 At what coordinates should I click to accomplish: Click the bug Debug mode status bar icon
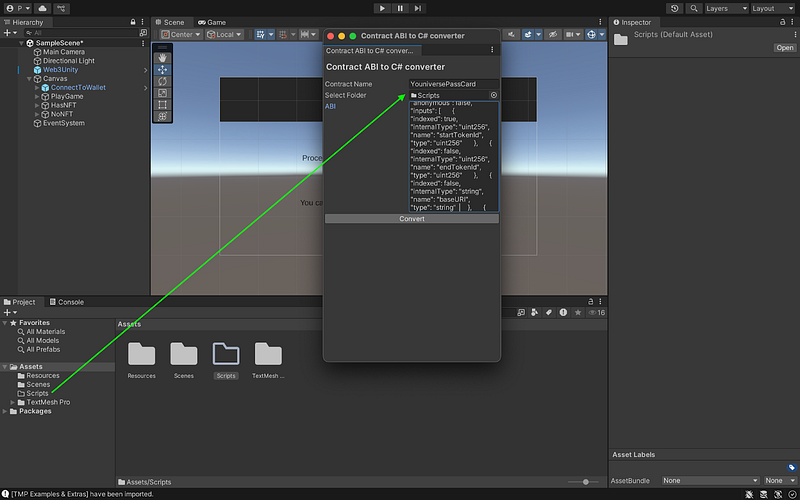point(749,494)
